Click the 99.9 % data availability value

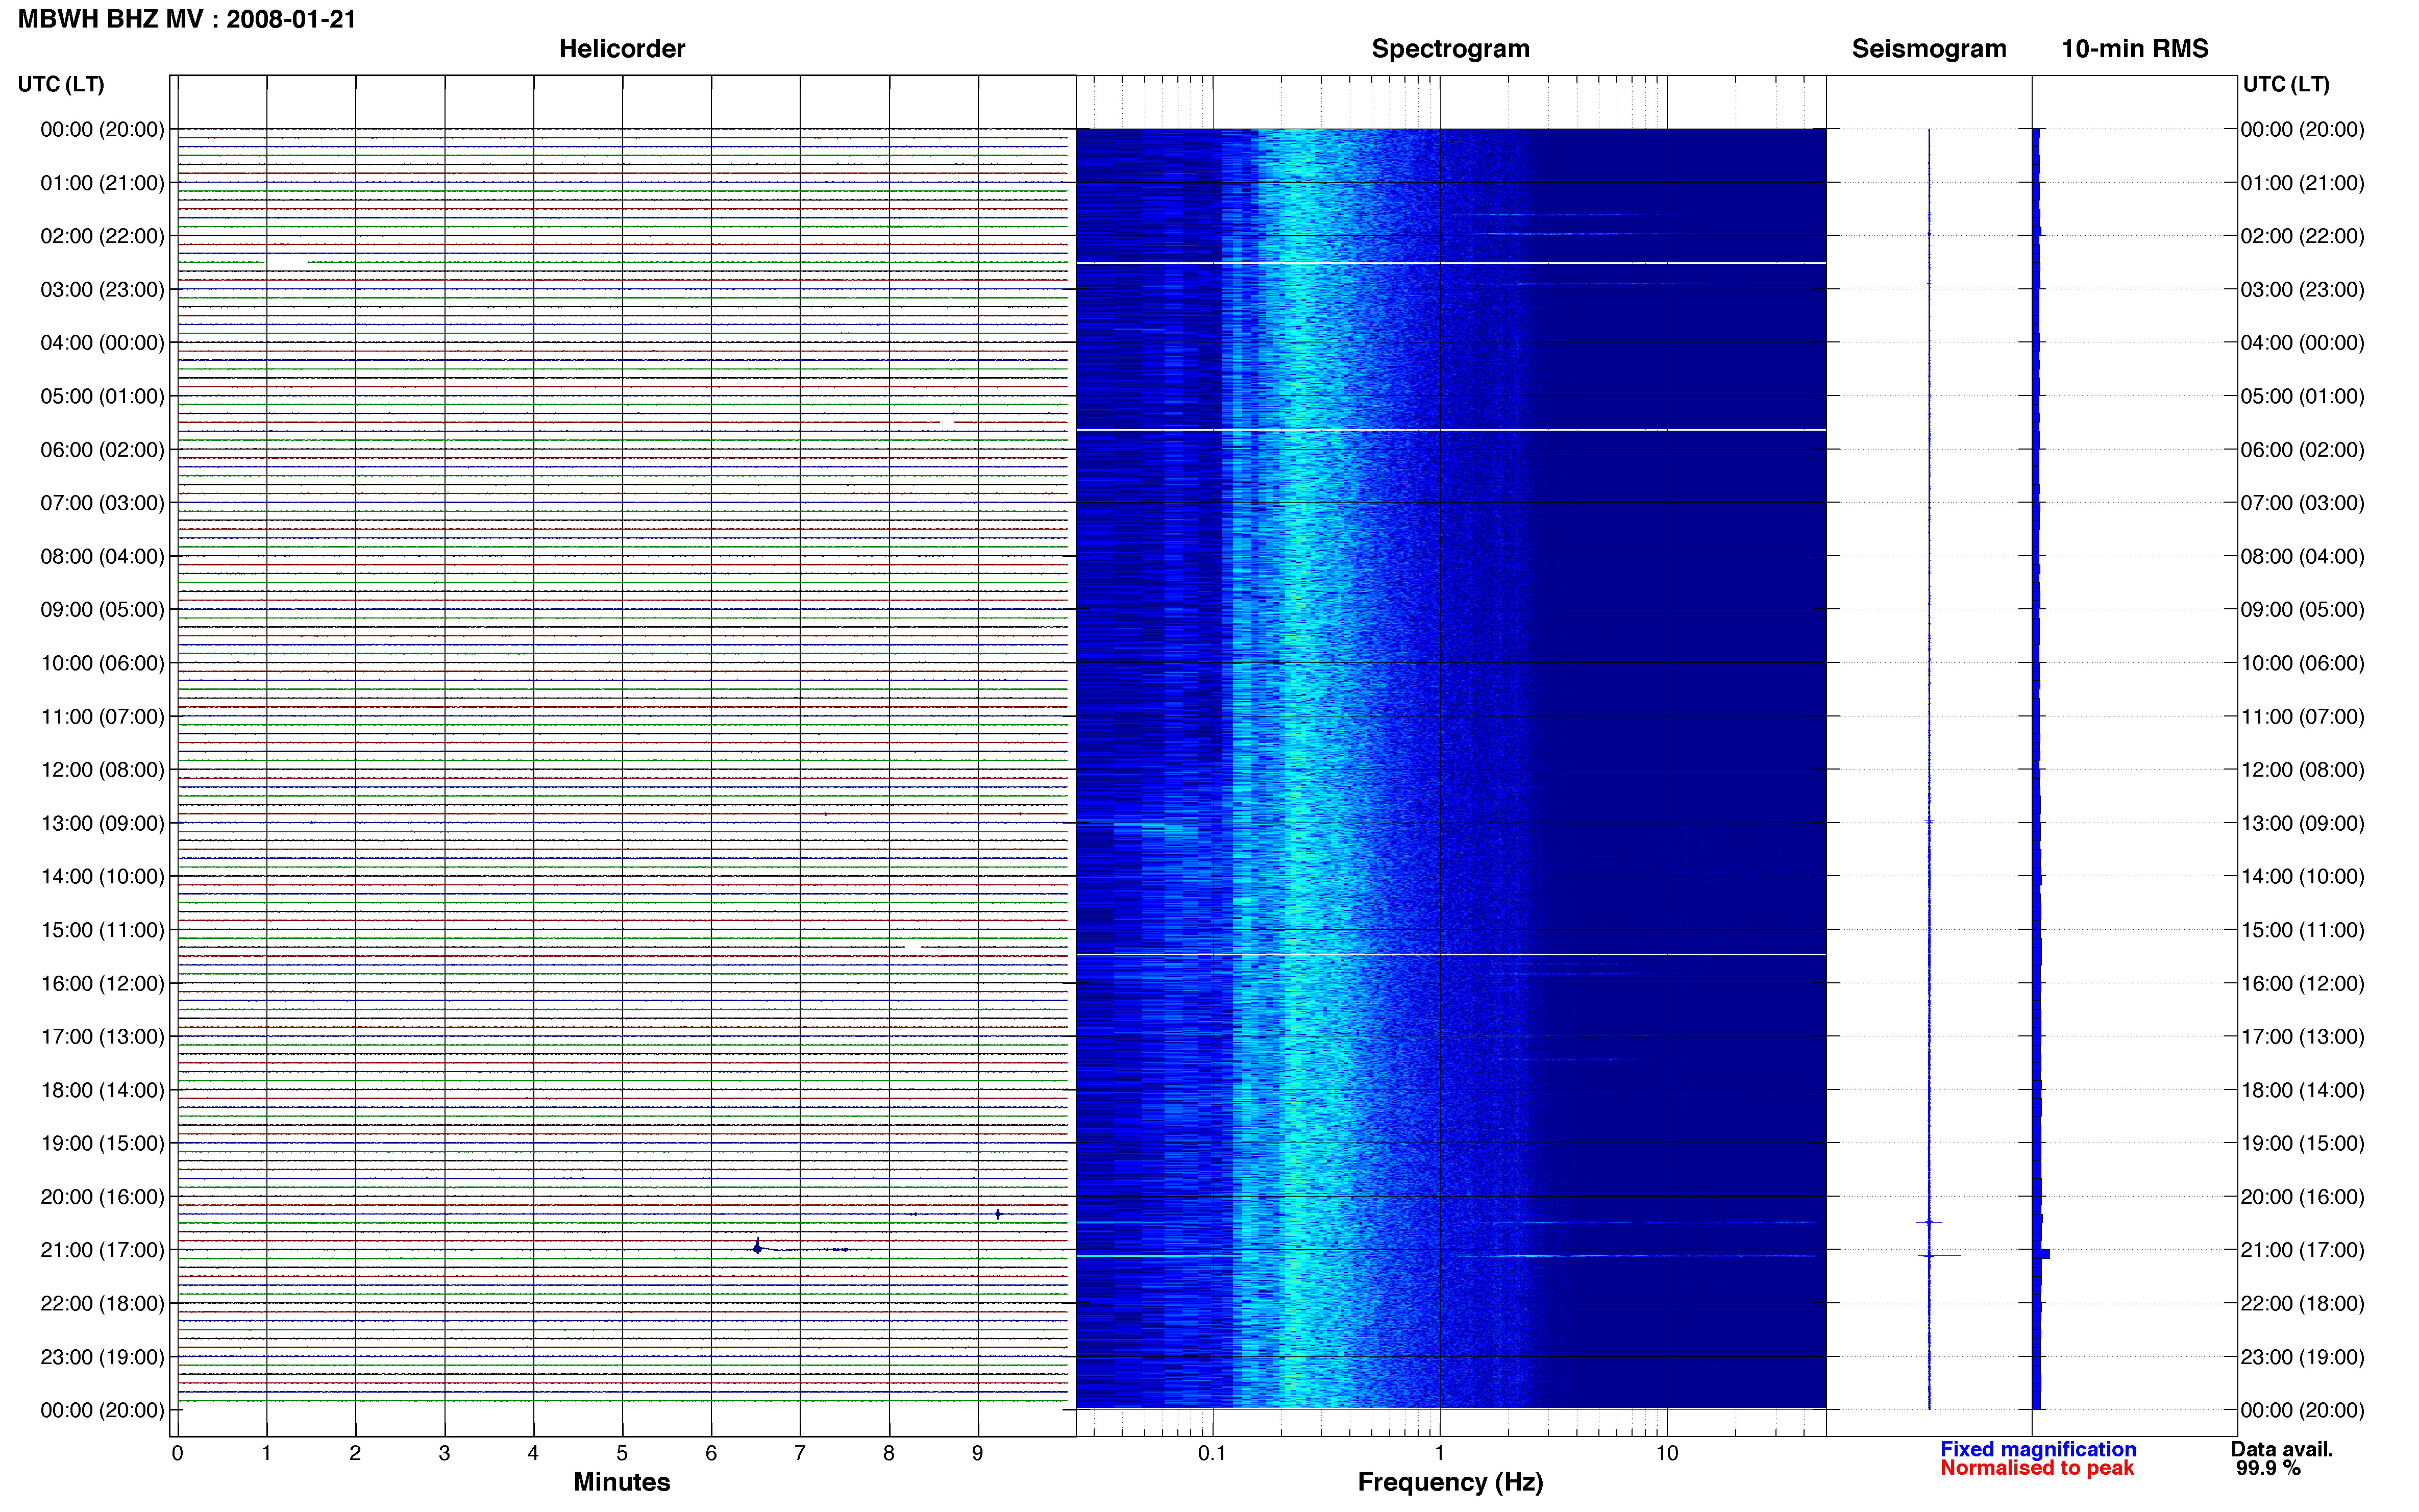[x=2269, y=1468]
